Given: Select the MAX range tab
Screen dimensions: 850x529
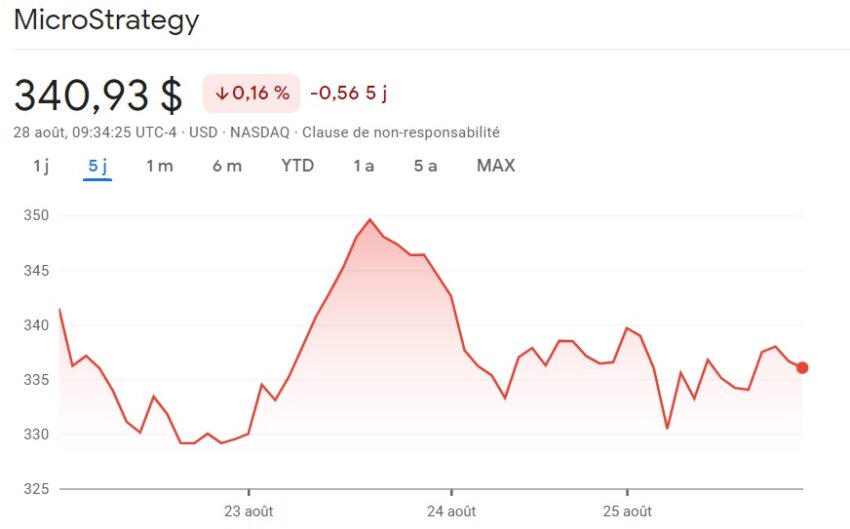Looking at the screenshot, I should [x=495, y=166].
